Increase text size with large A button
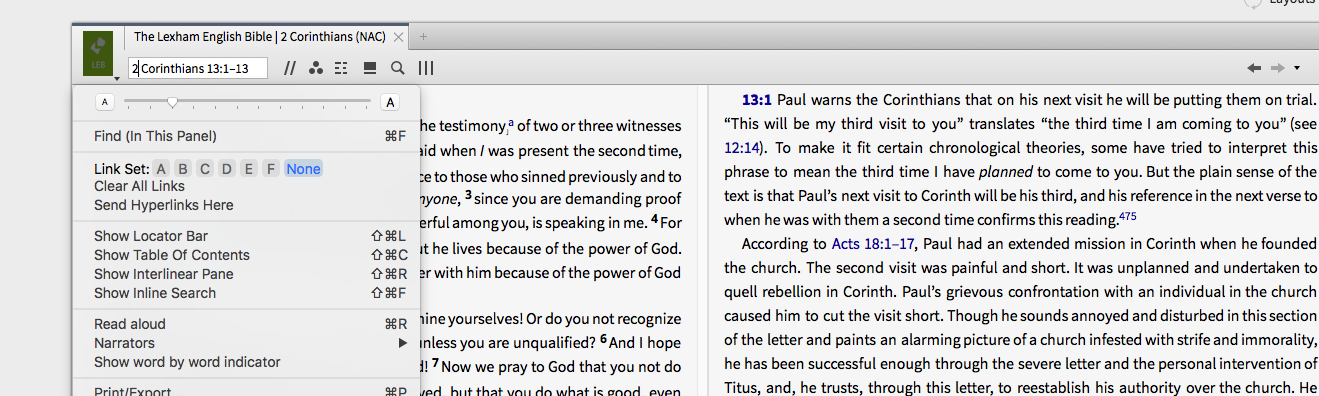Viewport: 1319px width, 396px height. click(390, 102)
